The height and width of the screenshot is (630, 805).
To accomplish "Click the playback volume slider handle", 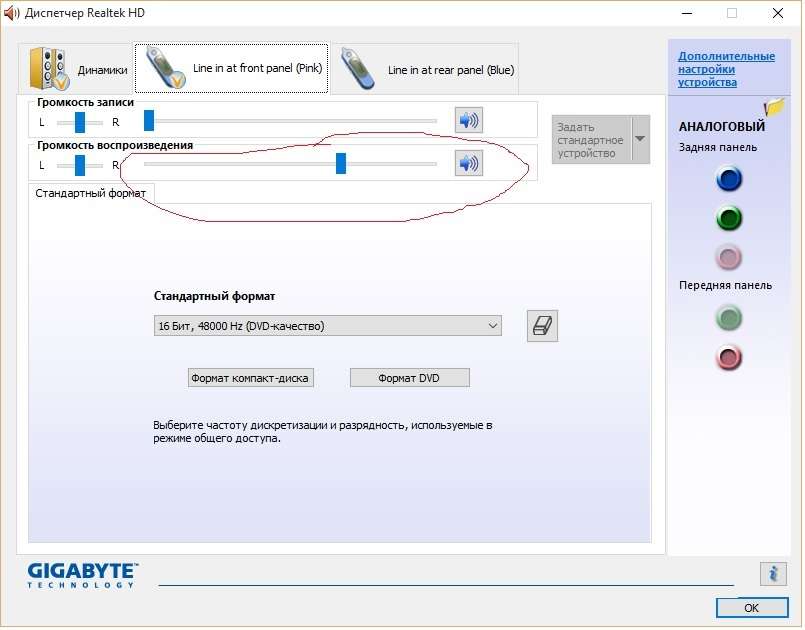I will click(340, 164).
